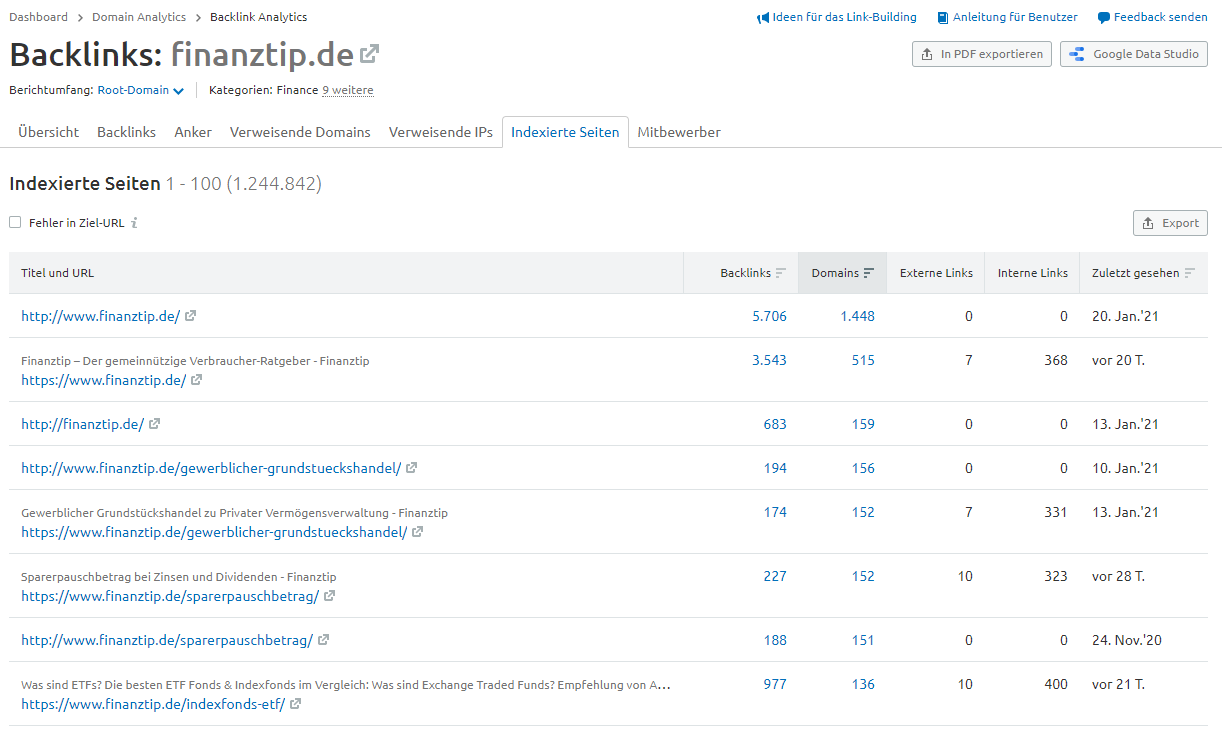Expand the 9 weitere categories list

pos(347,90)
